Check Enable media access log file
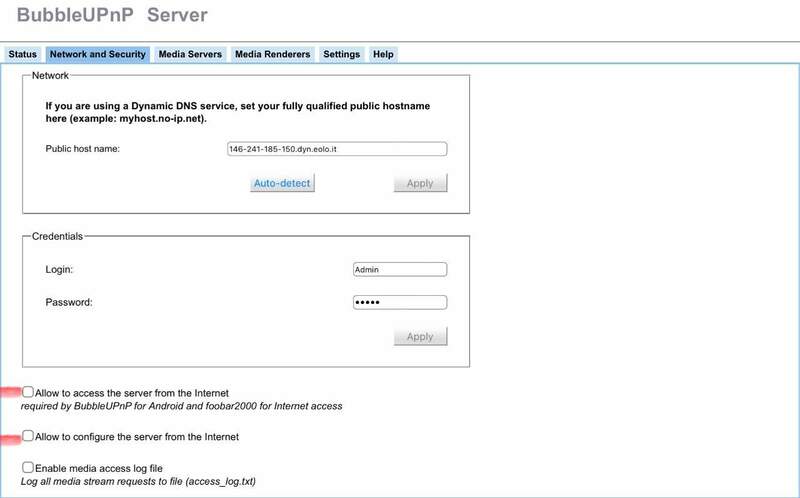The image size is (800, 498). tap(28, 467)
